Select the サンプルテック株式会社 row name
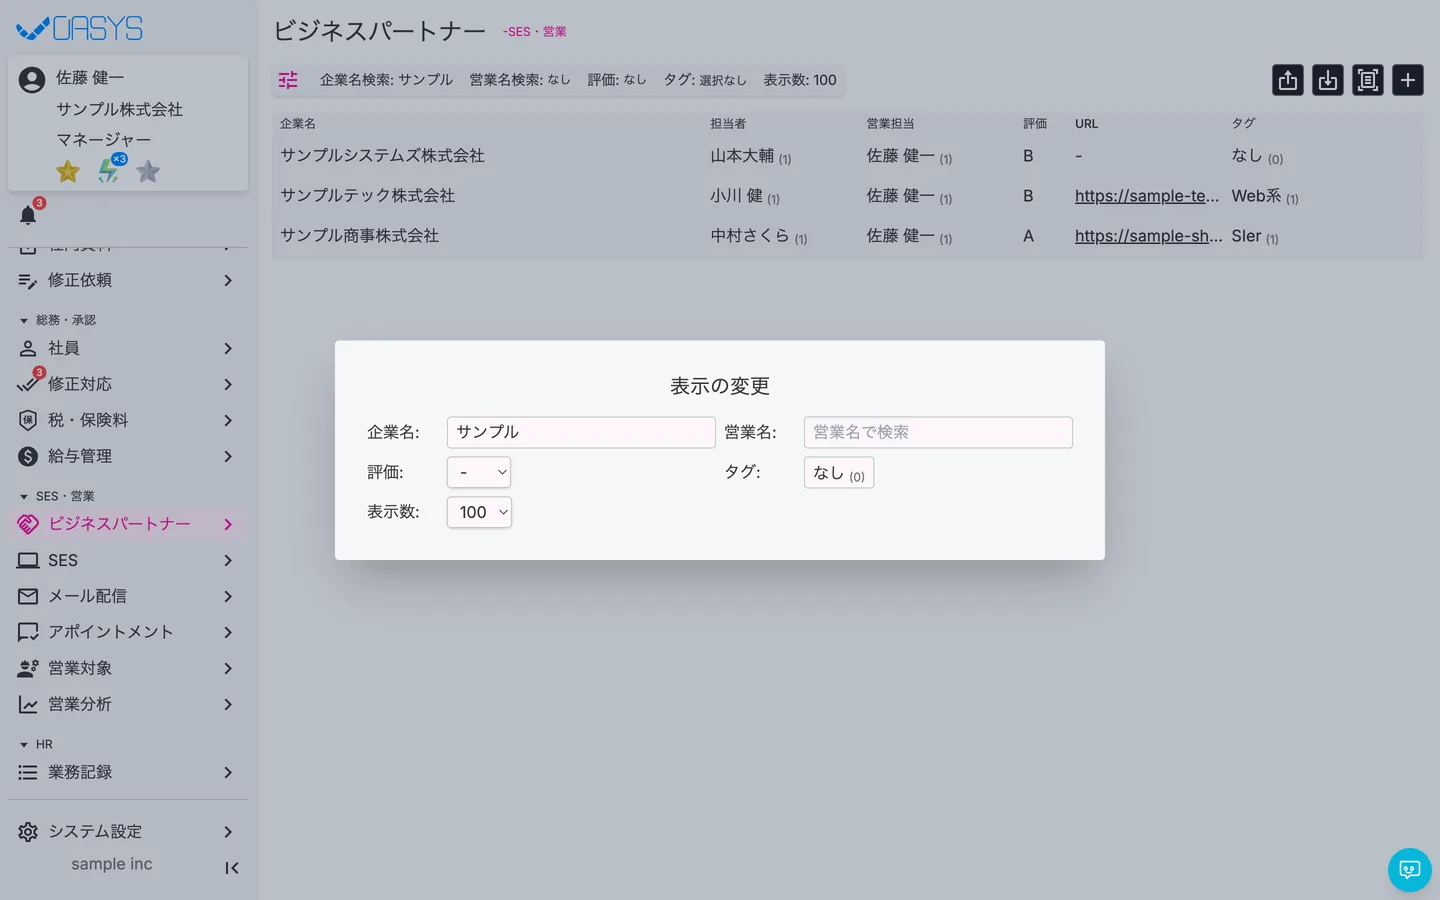Viewport: 1440px width, 900px height. pyautogui.click(x=368, y=196)
